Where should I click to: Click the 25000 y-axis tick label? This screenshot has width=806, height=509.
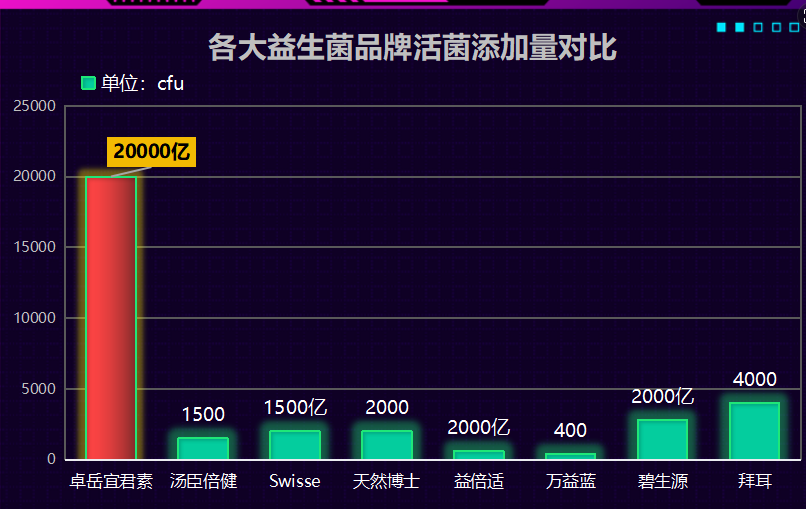[x=34, y=106]
